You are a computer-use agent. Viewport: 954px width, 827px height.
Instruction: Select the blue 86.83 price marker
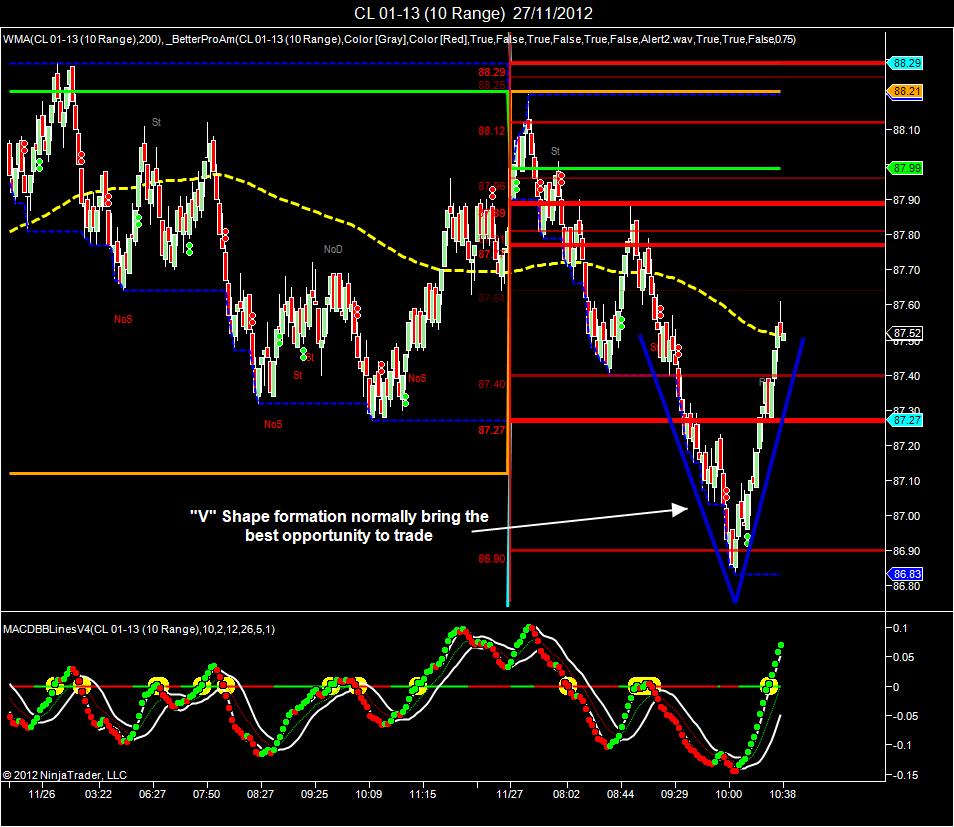[x=905, y=574]
